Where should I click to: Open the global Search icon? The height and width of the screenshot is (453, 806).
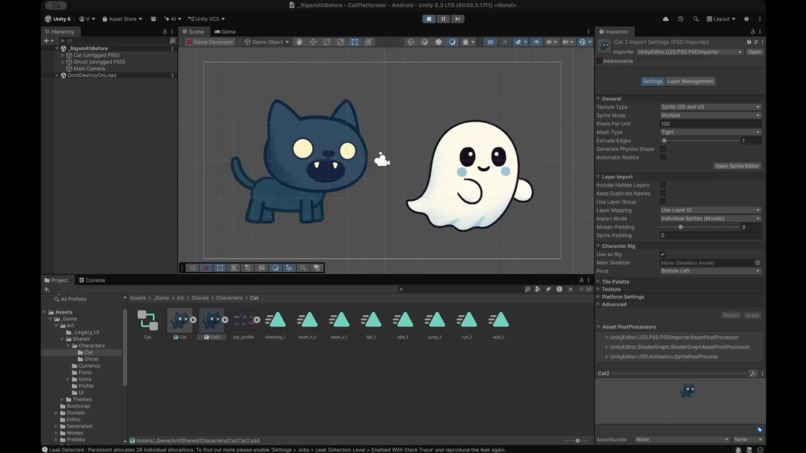[x=695, y=19]
